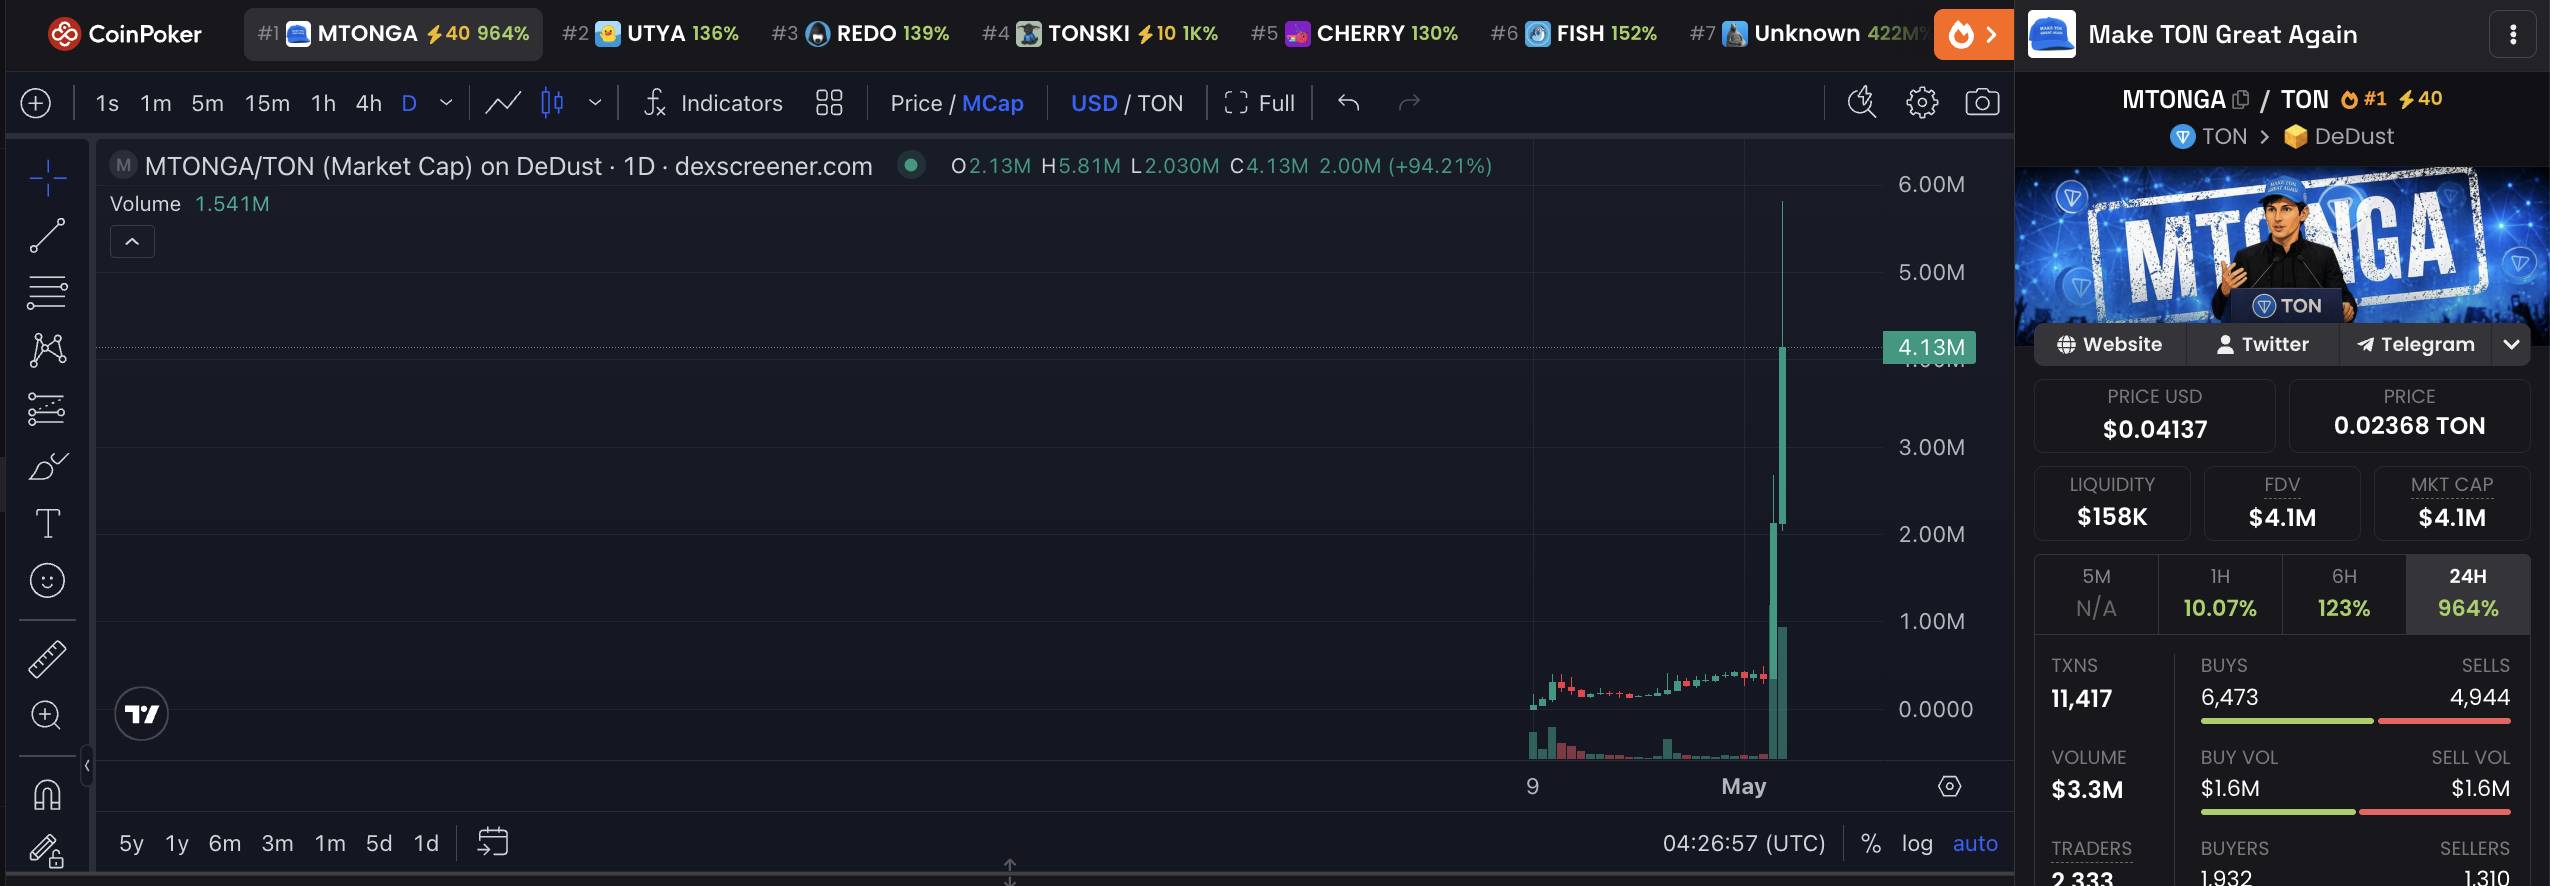The image size is (2550, 886).
Task: Open the token Twitter link
Action: tap(2263, 345)
